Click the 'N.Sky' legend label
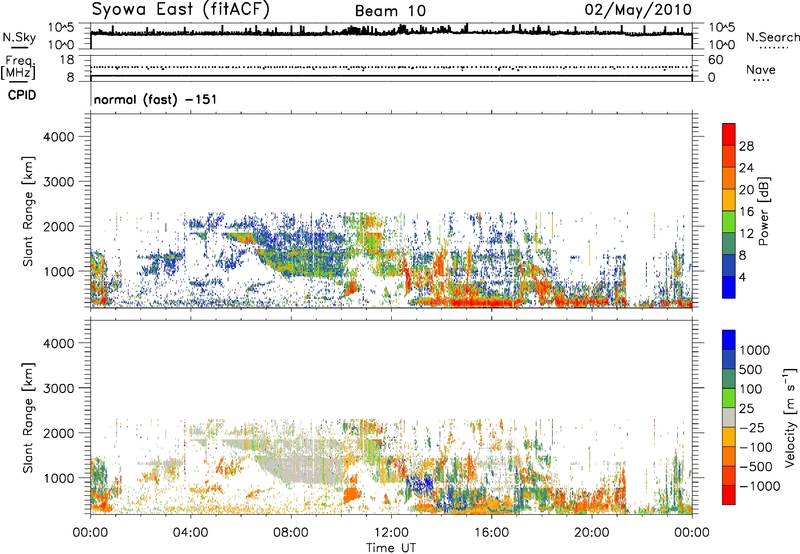Viewport: 800px width, 554px height. pos(19,37)
